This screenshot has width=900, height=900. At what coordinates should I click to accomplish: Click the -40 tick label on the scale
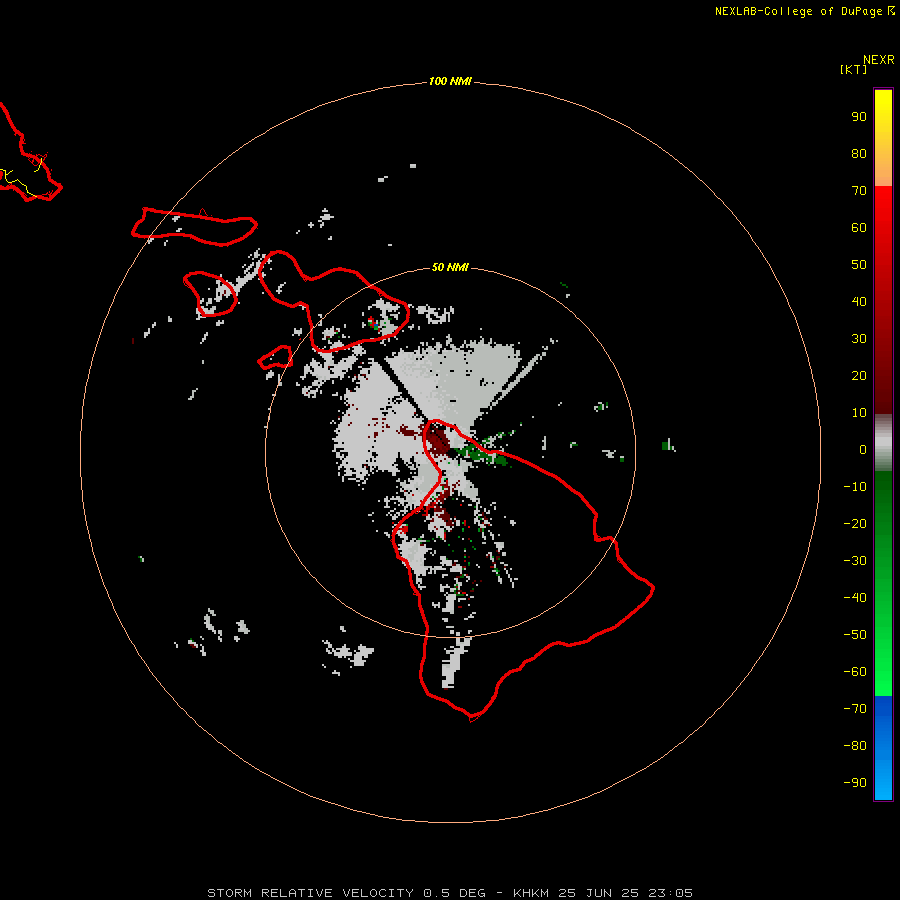click(x=855, y=598)
